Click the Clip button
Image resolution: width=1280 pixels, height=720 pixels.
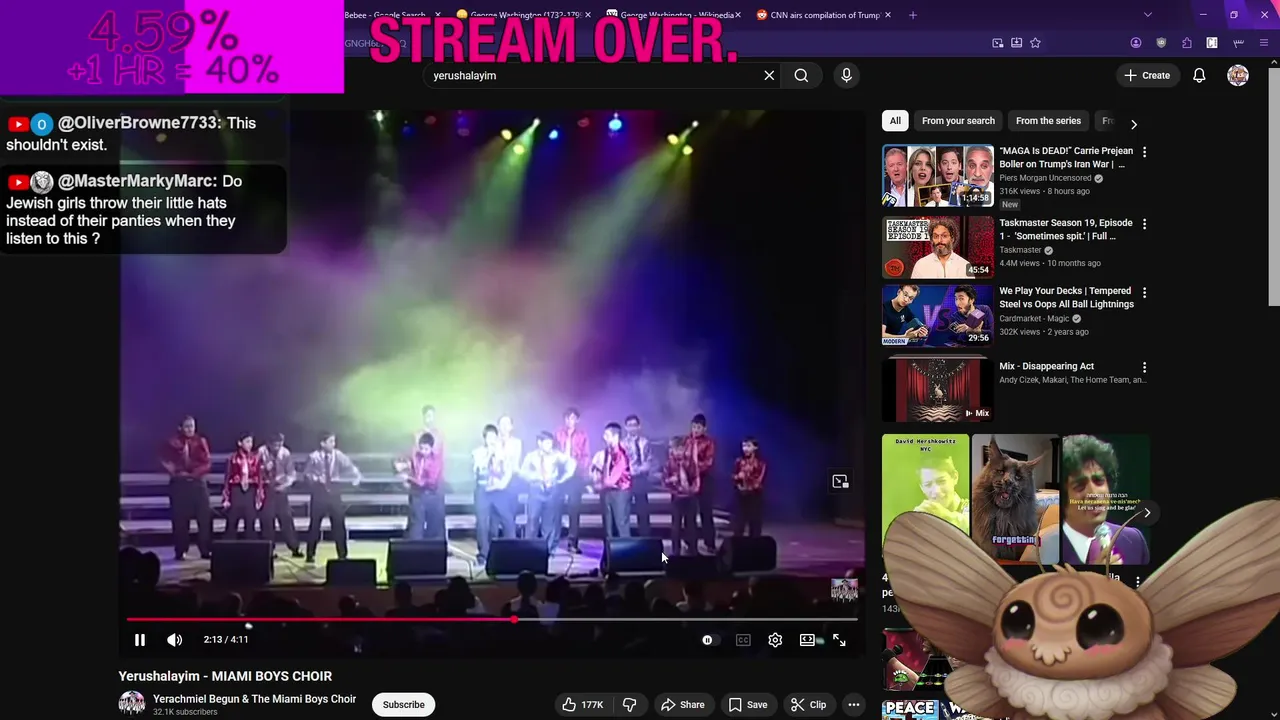tap(808, 705)
